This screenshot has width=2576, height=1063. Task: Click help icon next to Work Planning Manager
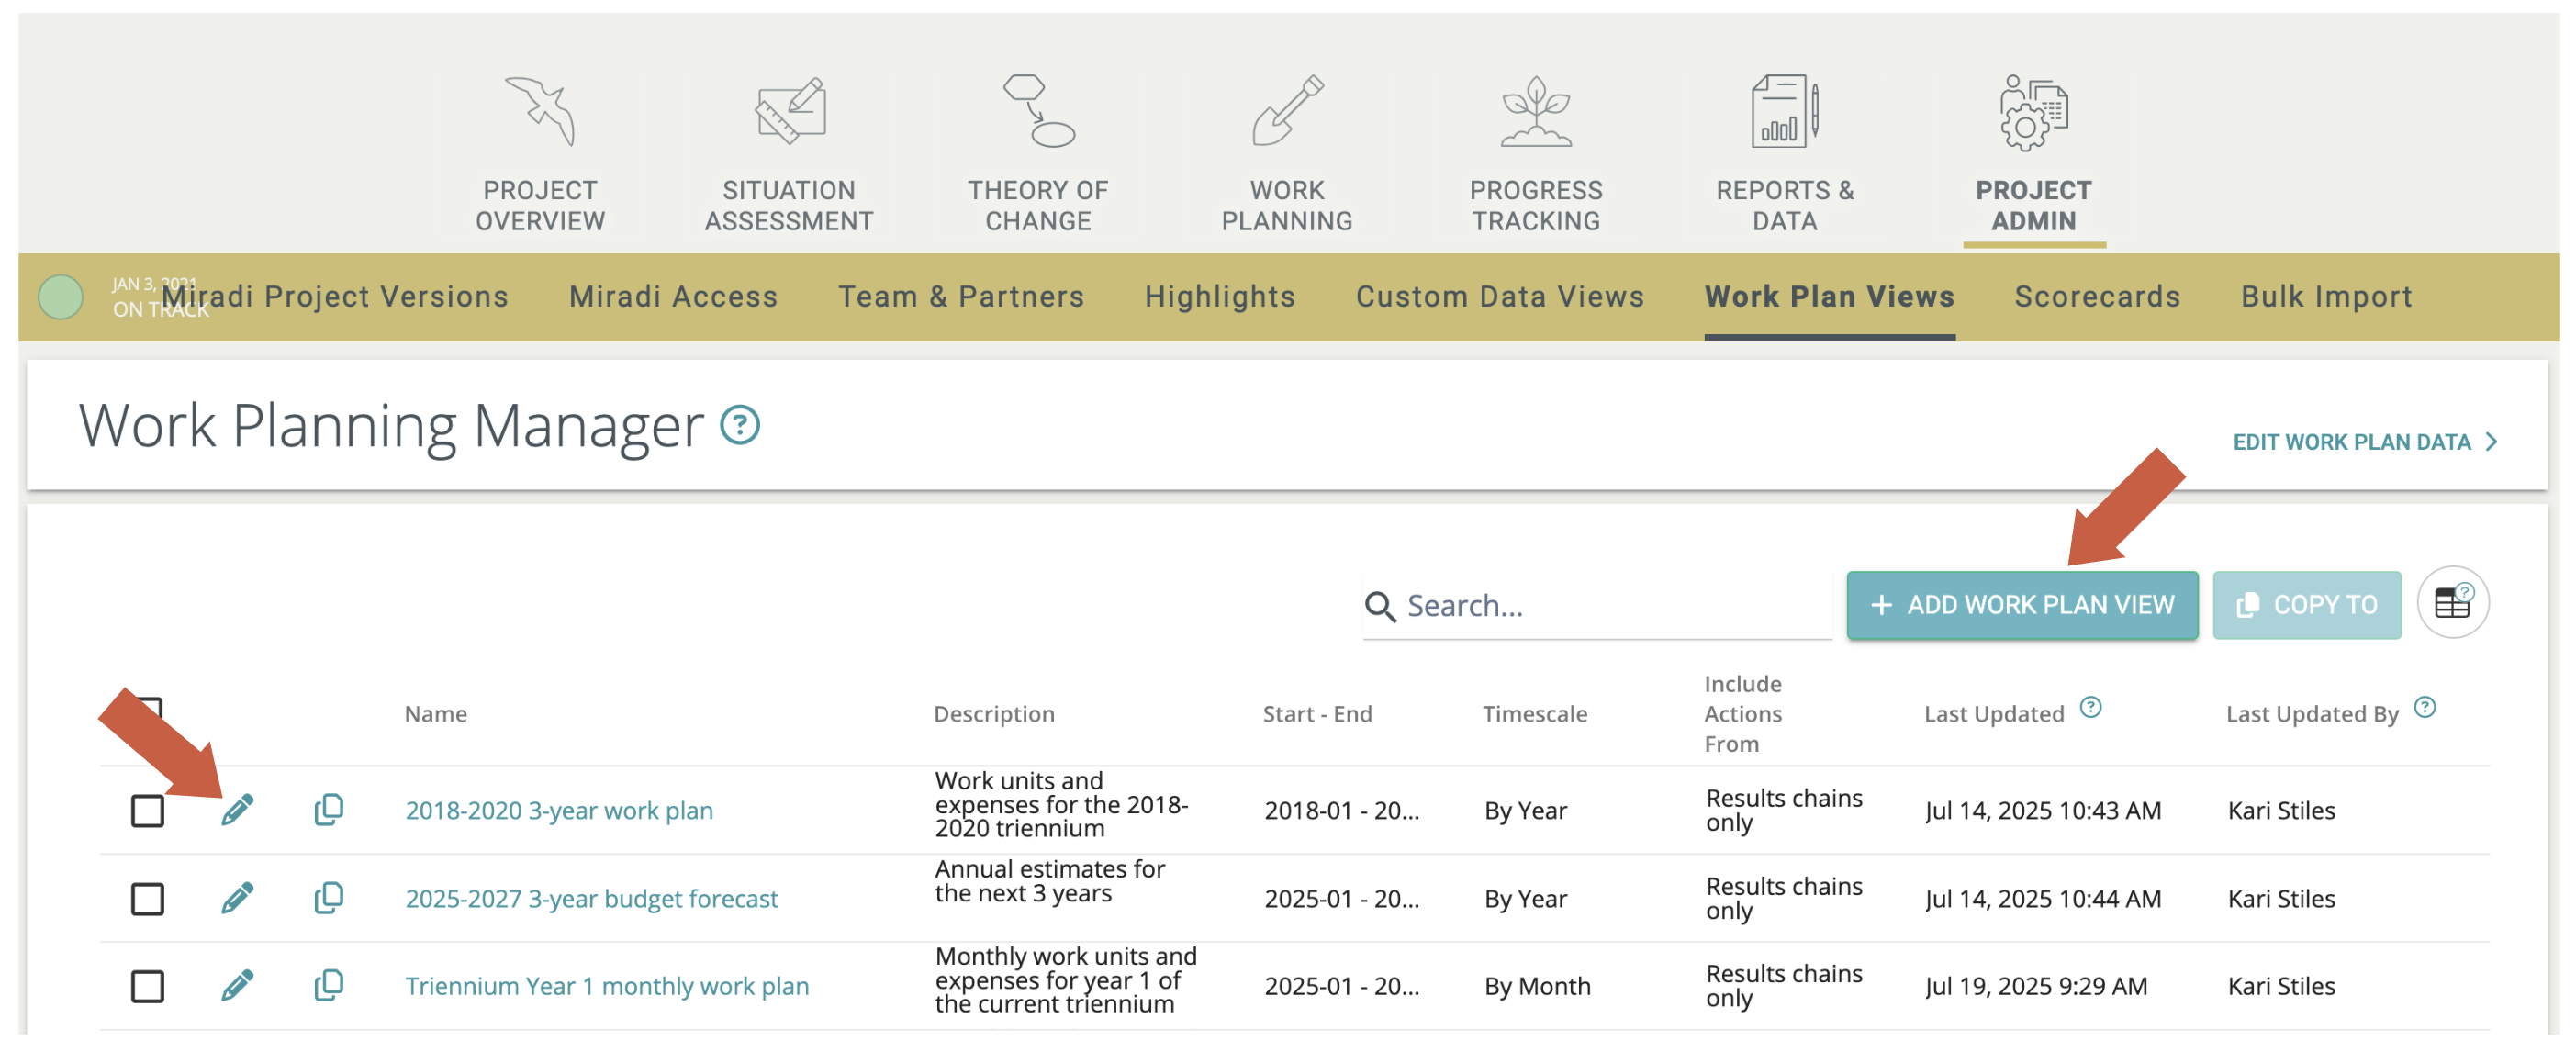click(740, 425)
